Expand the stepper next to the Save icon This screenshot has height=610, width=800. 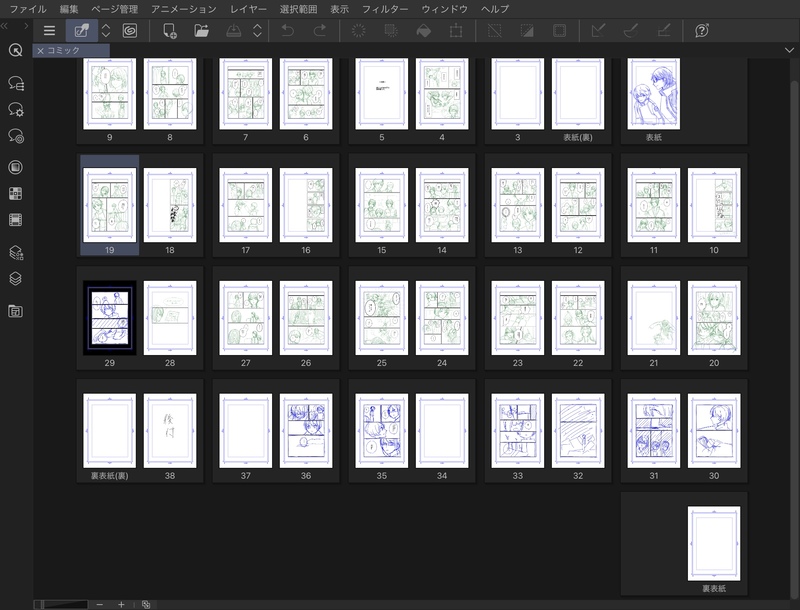tap(258, 31)
